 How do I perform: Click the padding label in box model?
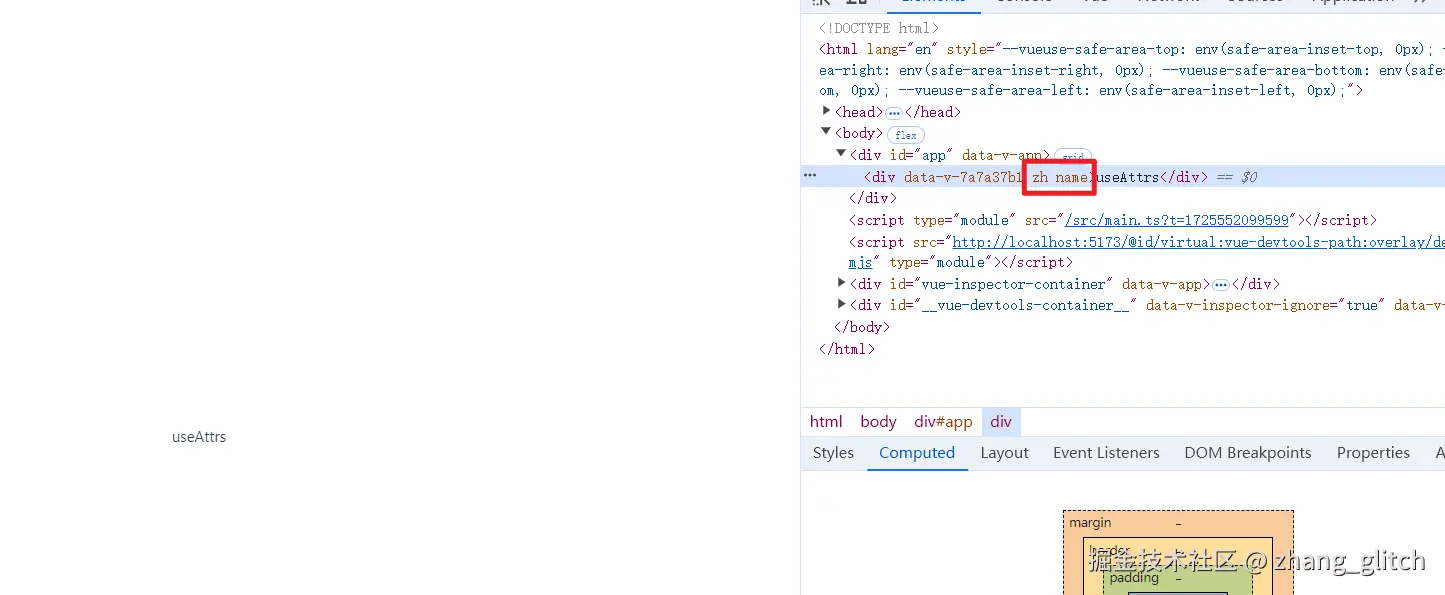pos(1134,578)
